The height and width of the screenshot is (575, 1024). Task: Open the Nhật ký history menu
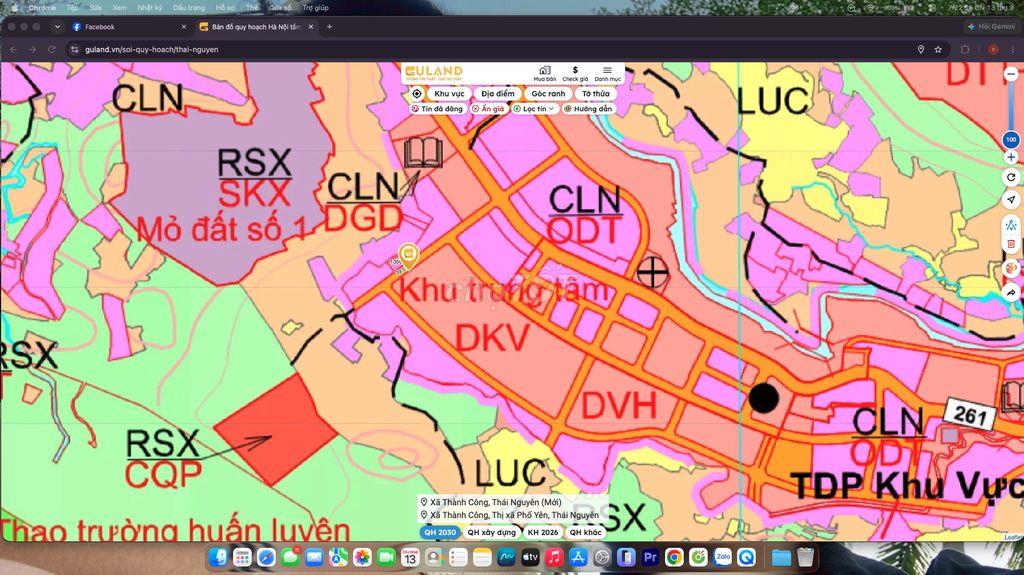pyautogui.click(x=150, y=8)
